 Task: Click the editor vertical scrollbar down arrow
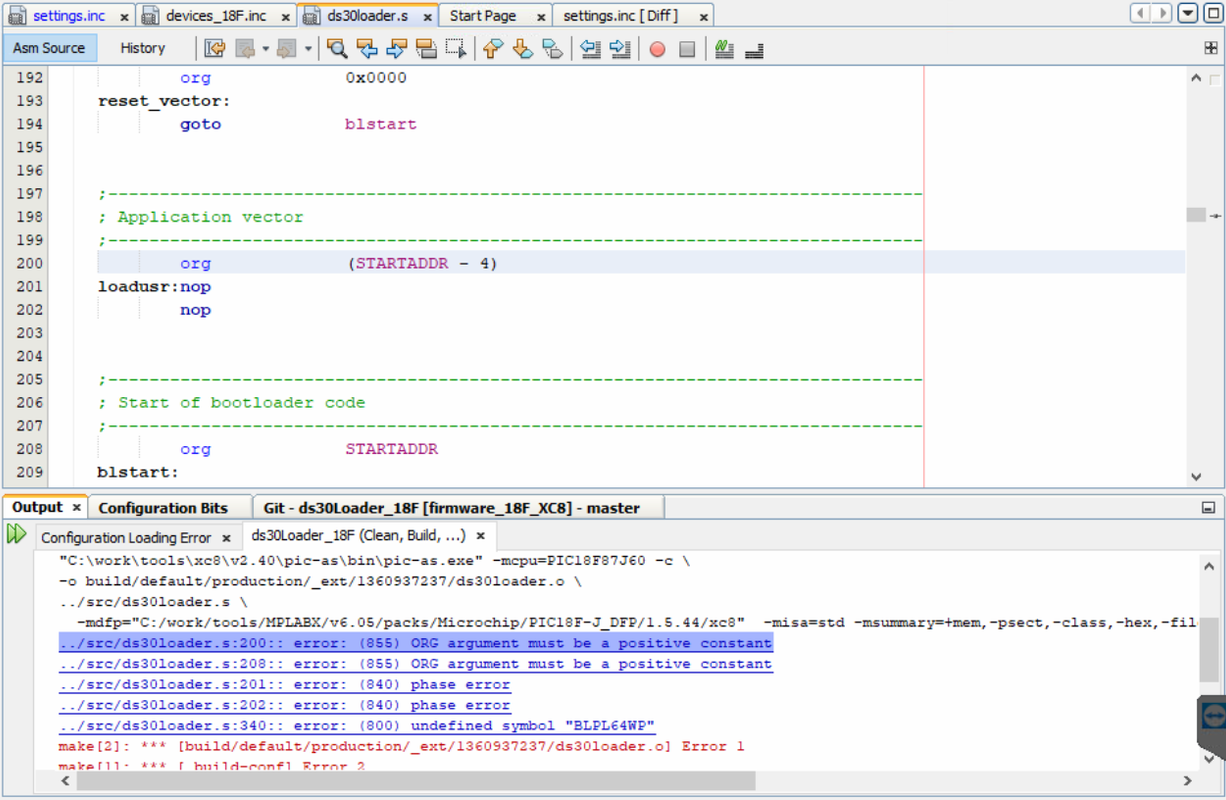click(x=1196, y=477)
